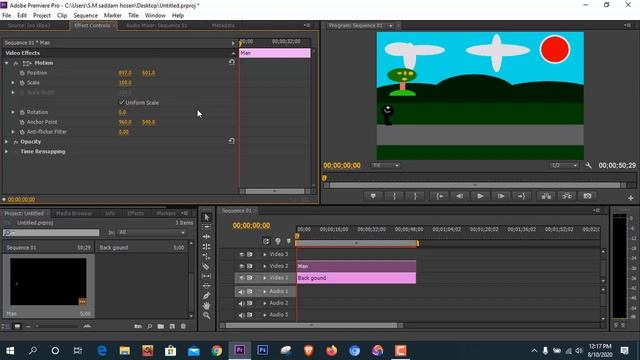This screenshot has height=360, width=640.
Task: Select the Rate Stretch tool
Action: pos(207,256)
